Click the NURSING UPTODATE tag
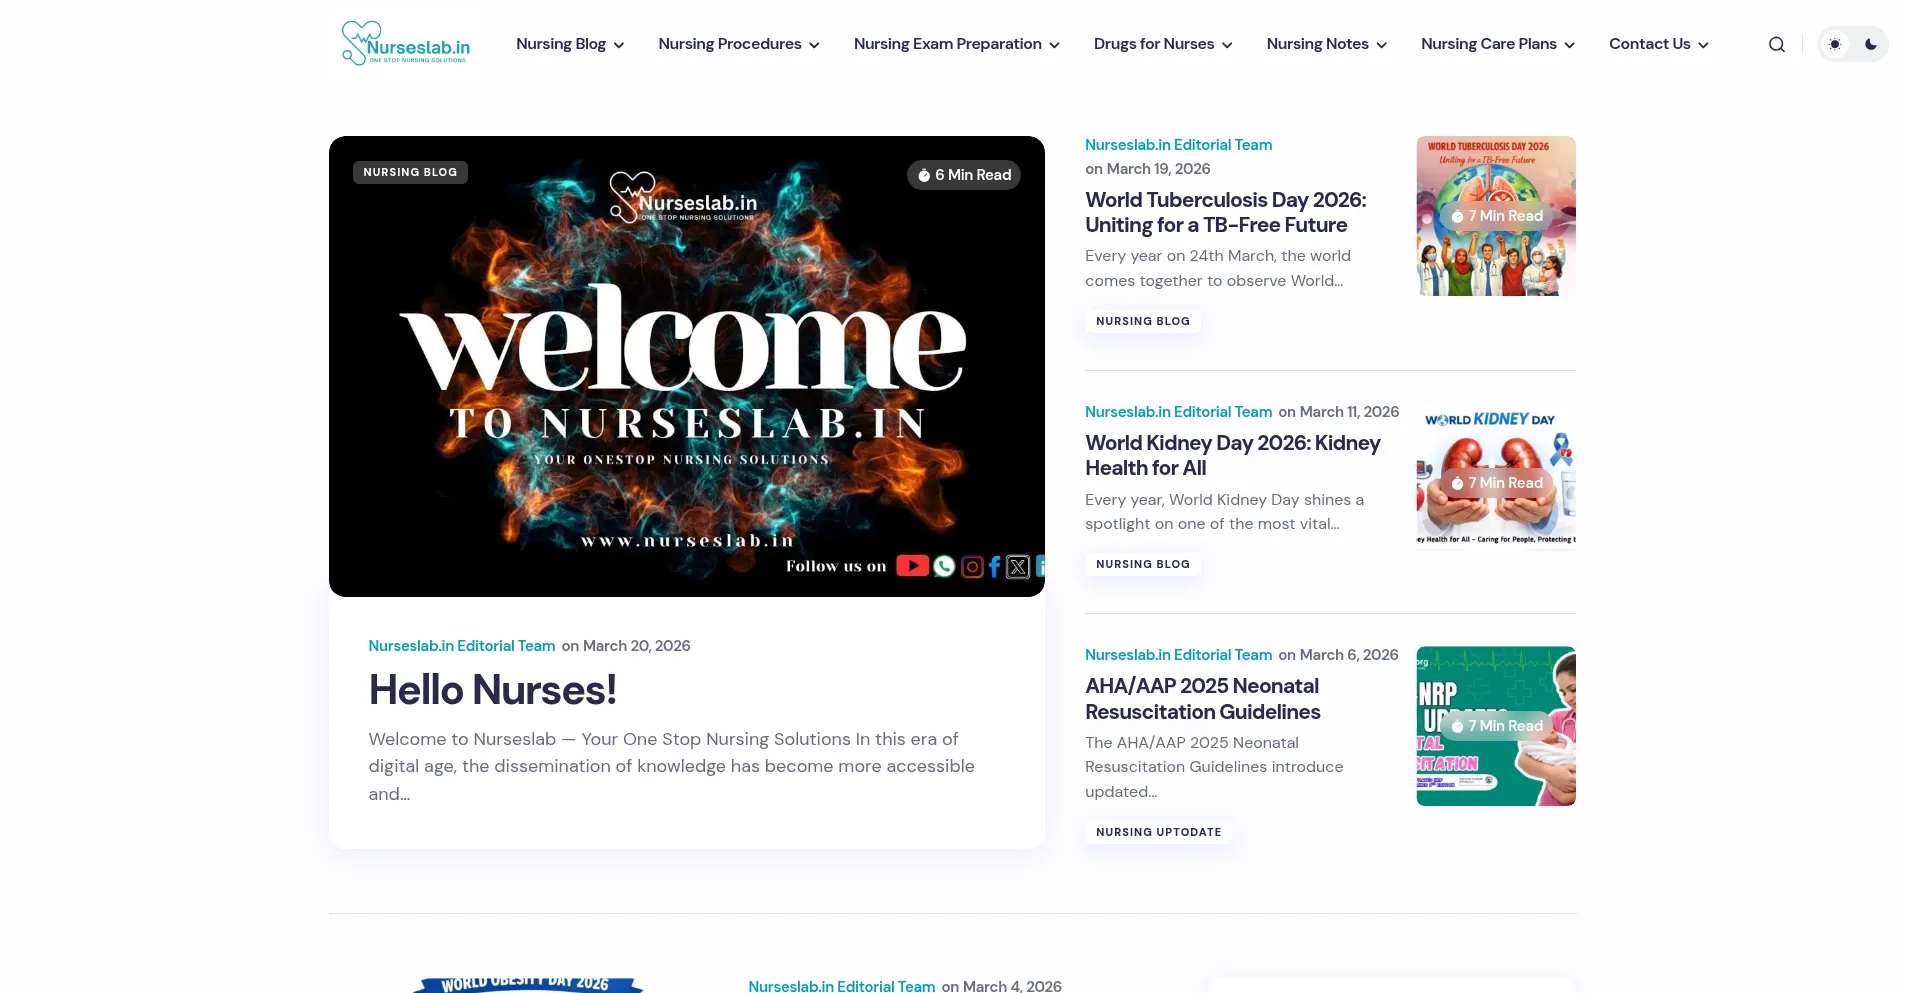The width and height of the screenshot is (1920, 993). point(1159,832)
